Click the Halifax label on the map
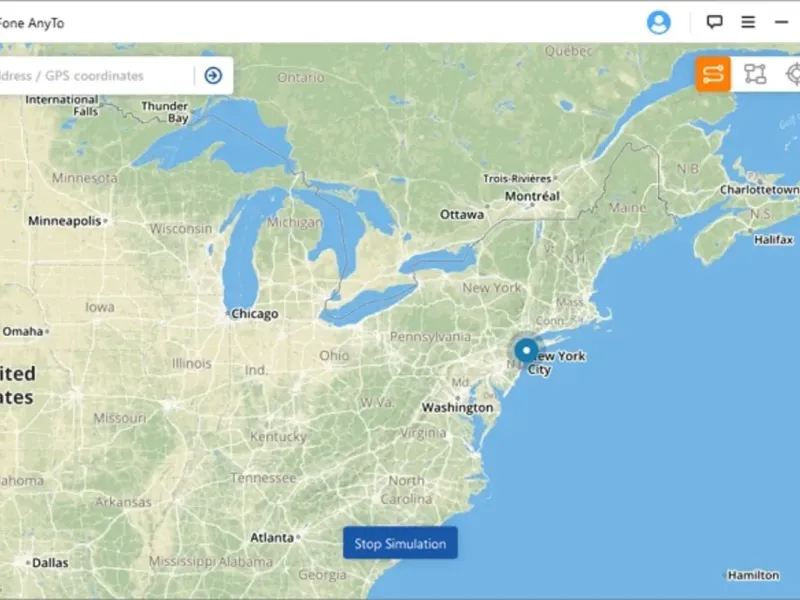 click(x=773, y=239)
